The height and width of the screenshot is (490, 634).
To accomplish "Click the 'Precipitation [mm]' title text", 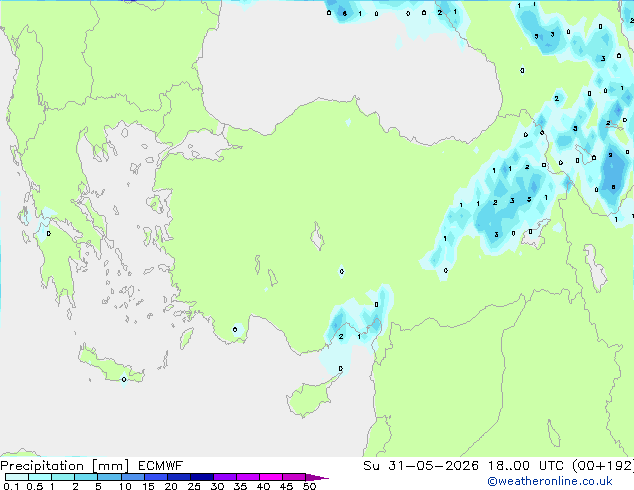I will pos(65,466).
